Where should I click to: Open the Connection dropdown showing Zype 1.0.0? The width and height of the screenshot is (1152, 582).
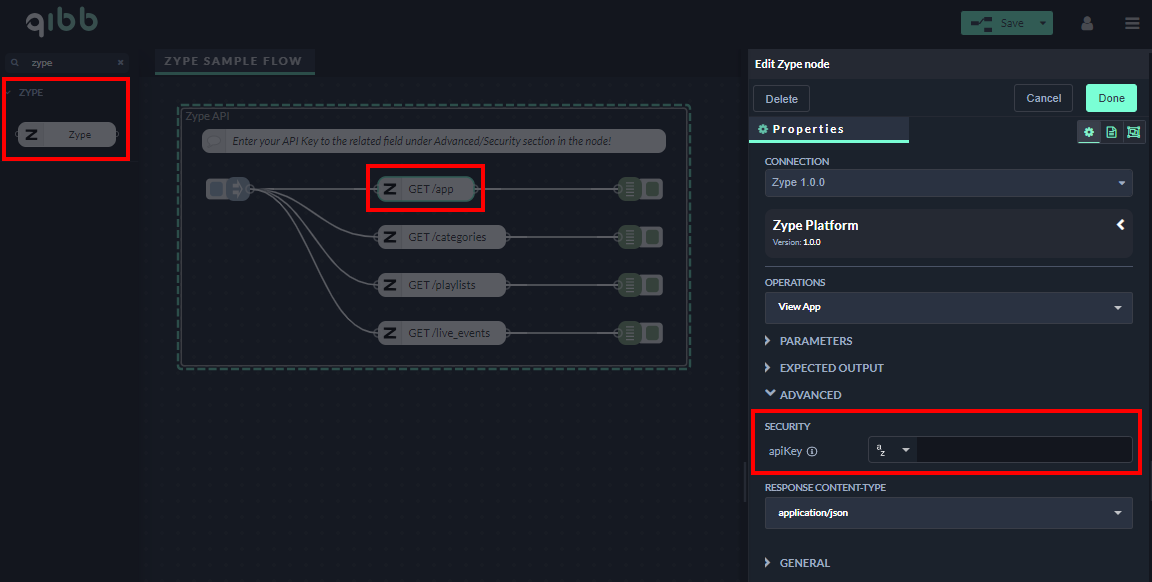pyautogui.click(x=948, y=183)
